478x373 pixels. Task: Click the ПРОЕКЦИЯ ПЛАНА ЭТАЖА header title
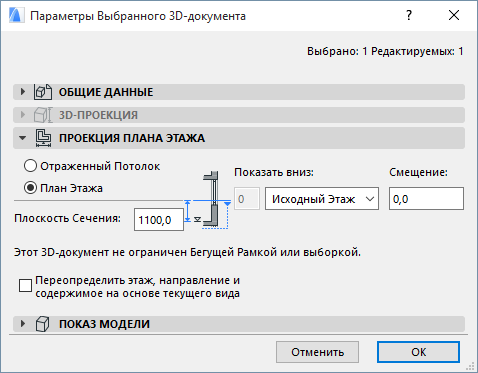pos(132,138)
